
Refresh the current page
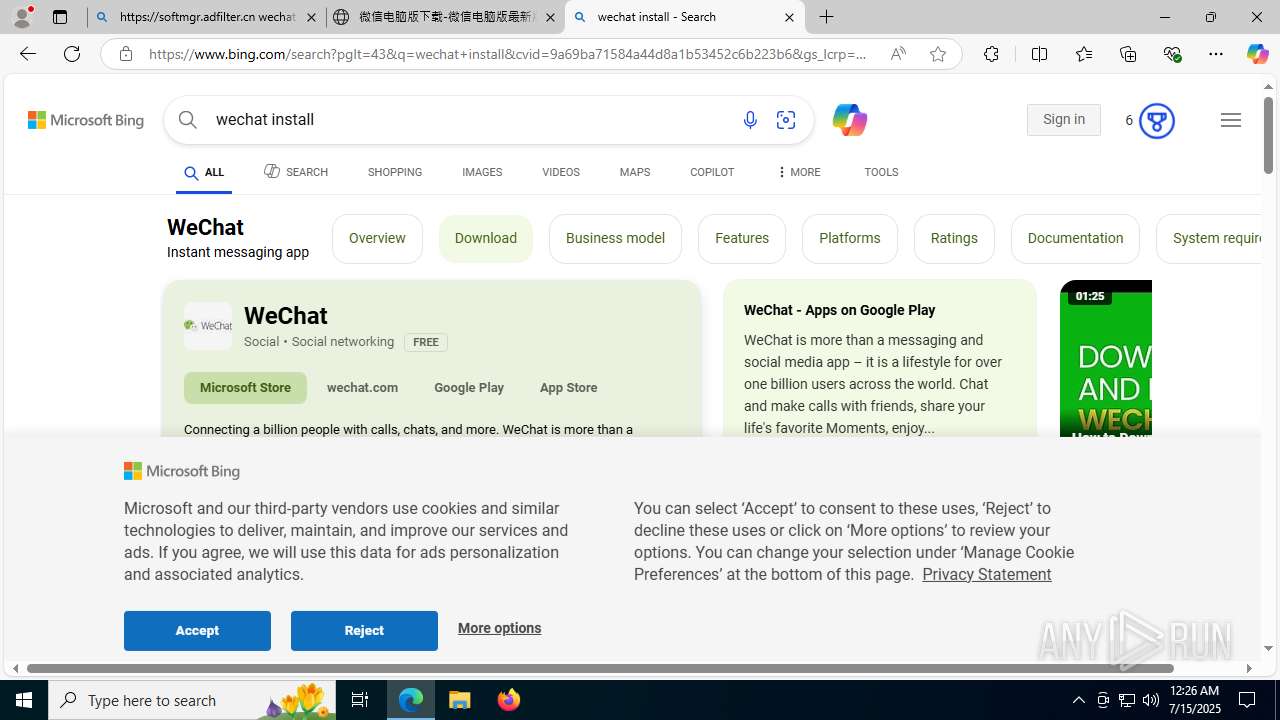click(x=72, y=54)
